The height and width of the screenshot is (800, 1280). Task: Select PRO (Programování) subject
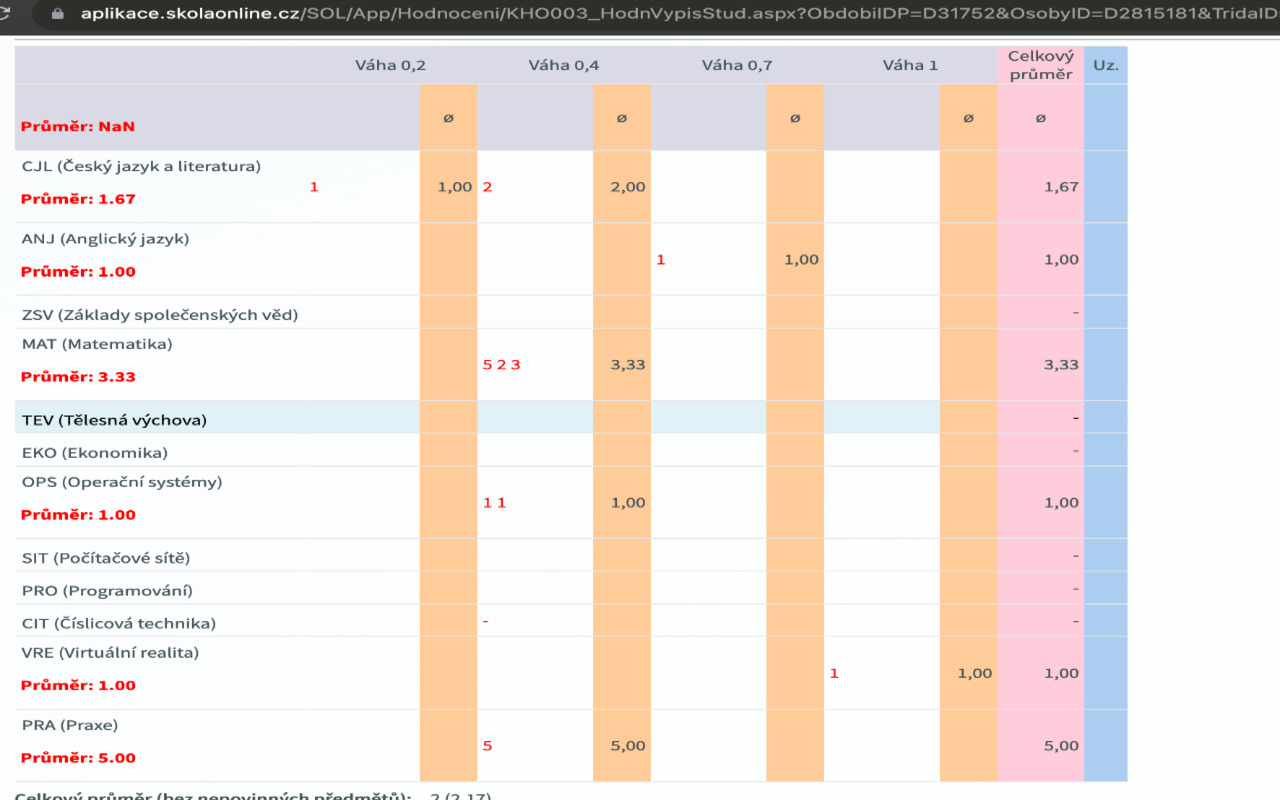point(107,591)
